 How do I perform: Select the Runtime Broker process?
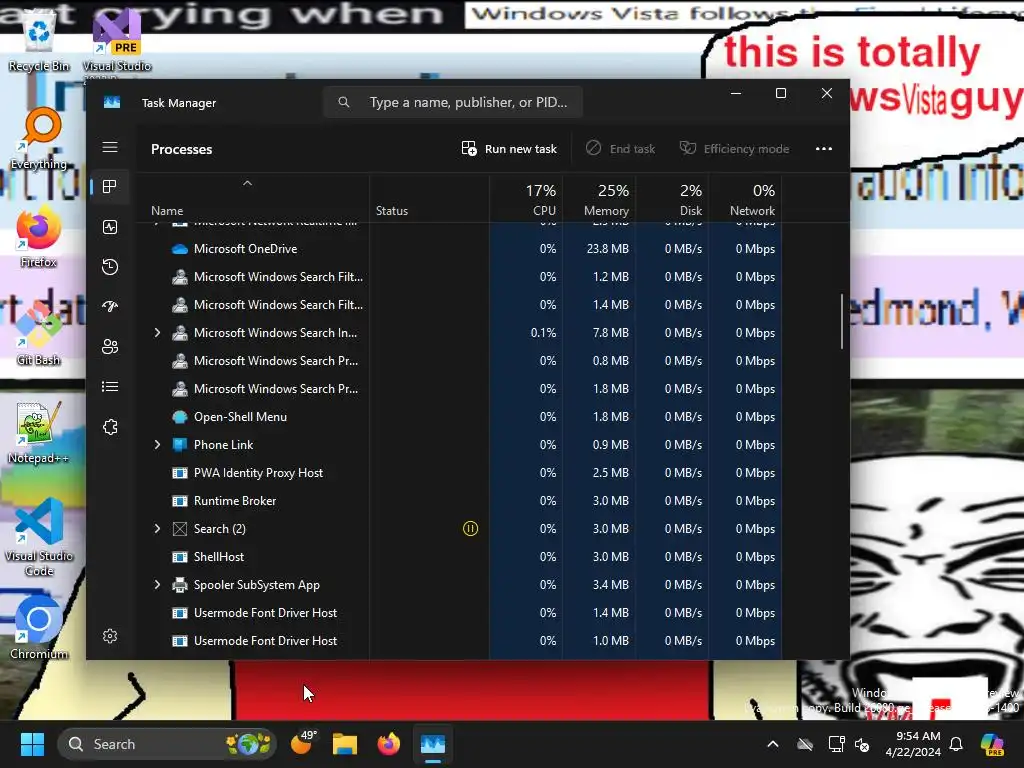459,501
